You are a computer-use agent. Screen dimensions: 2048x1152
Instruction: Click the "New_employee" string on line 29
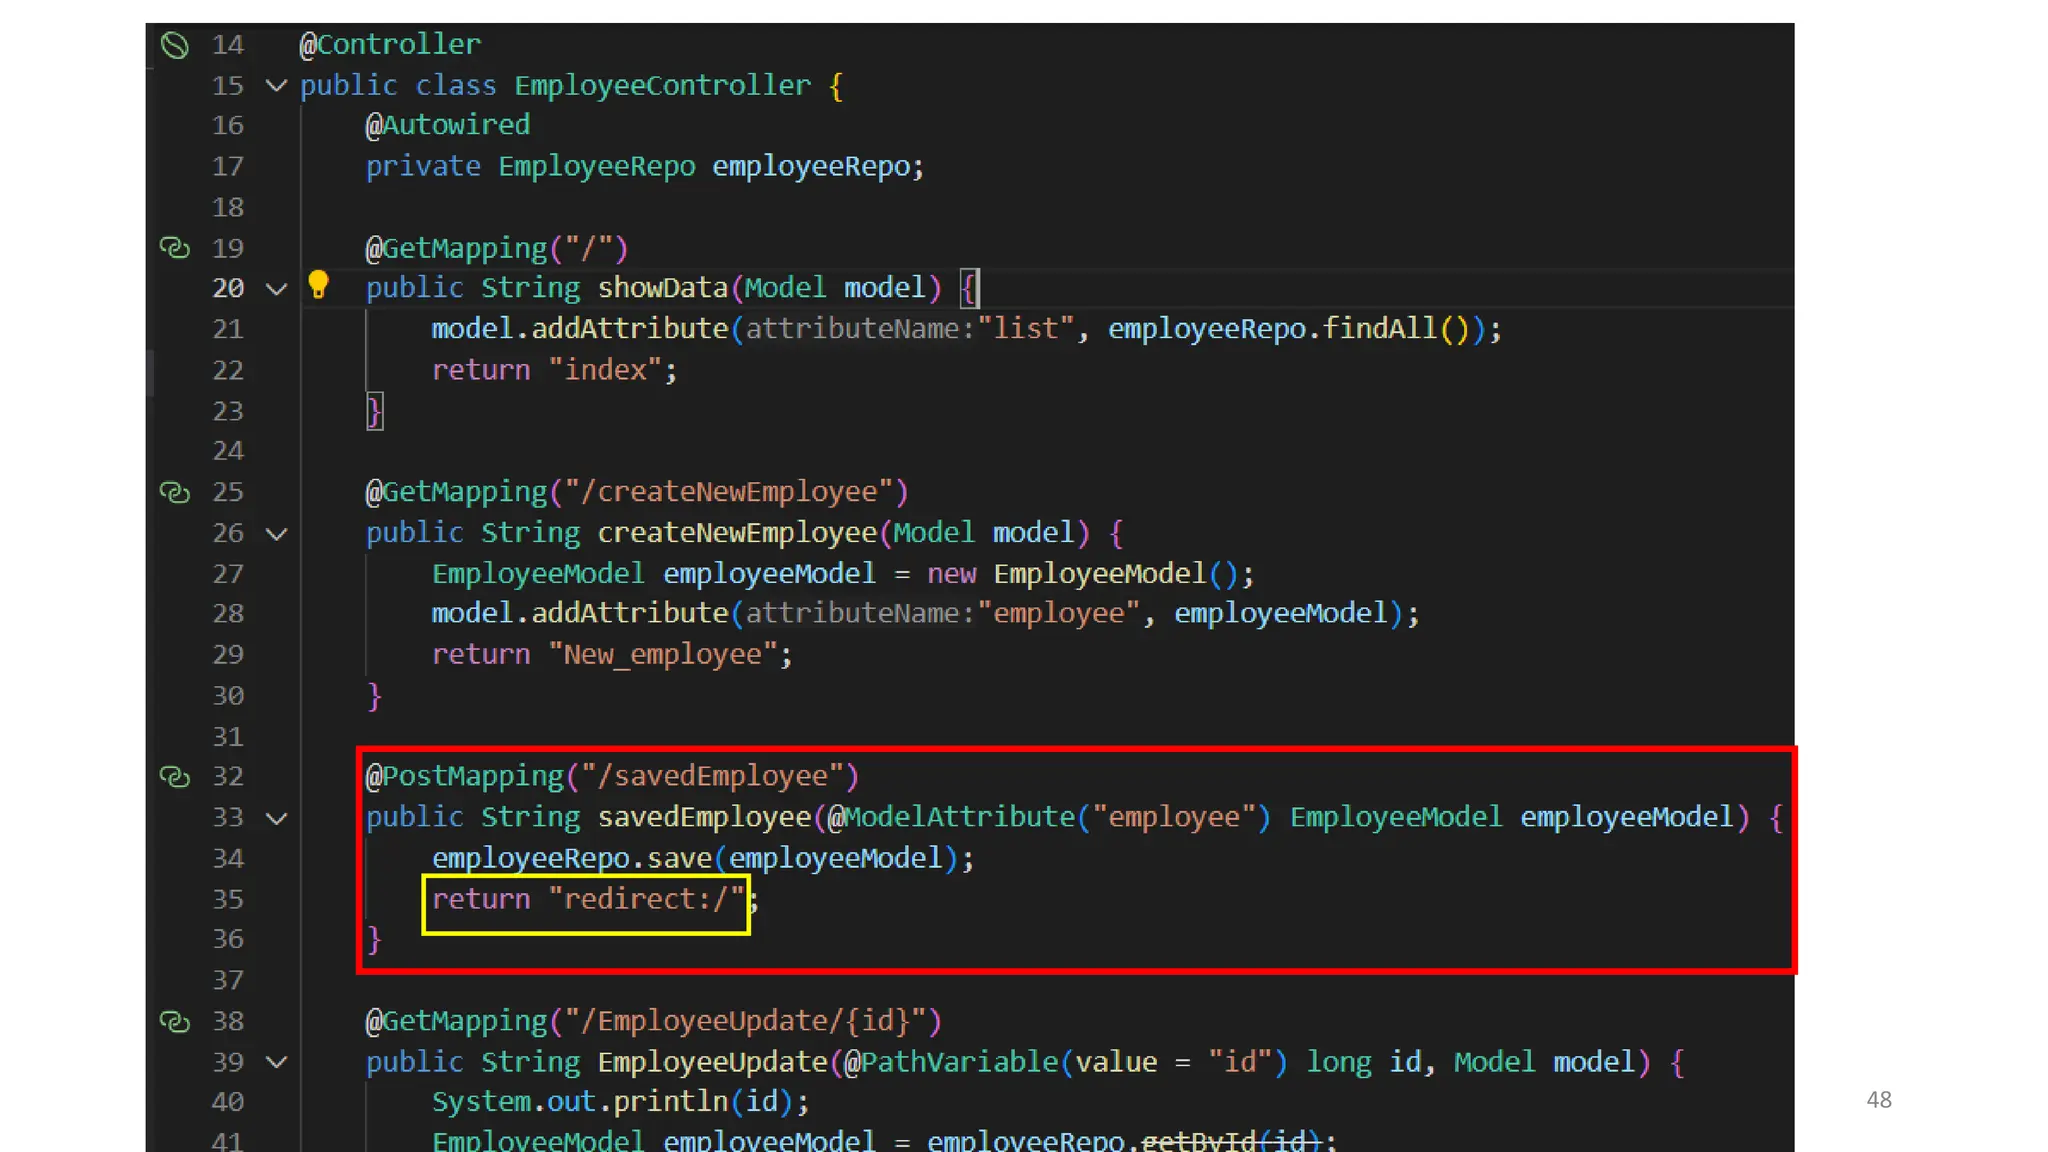pos(662,655)
